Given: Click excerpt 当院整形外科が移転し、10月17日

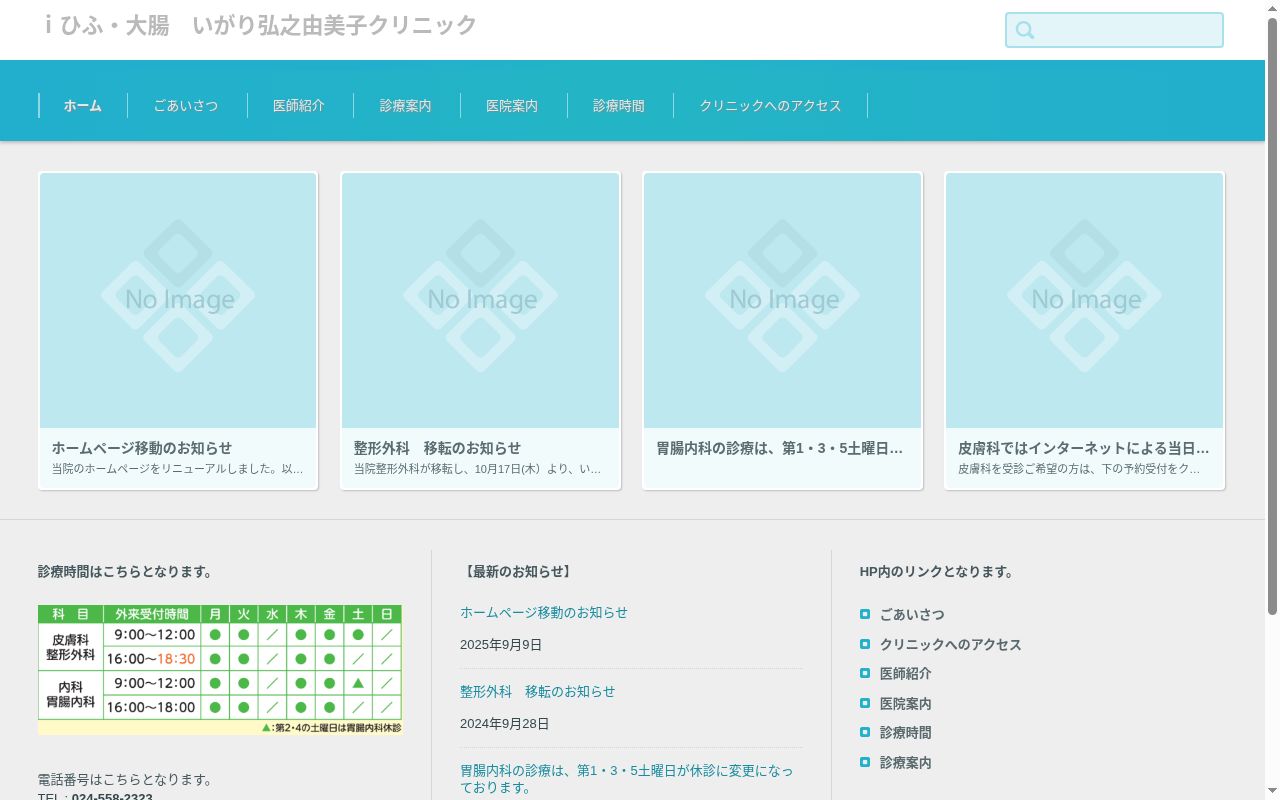Looking at the screenshot, I should pyautogui.click(x=478, y=468).
